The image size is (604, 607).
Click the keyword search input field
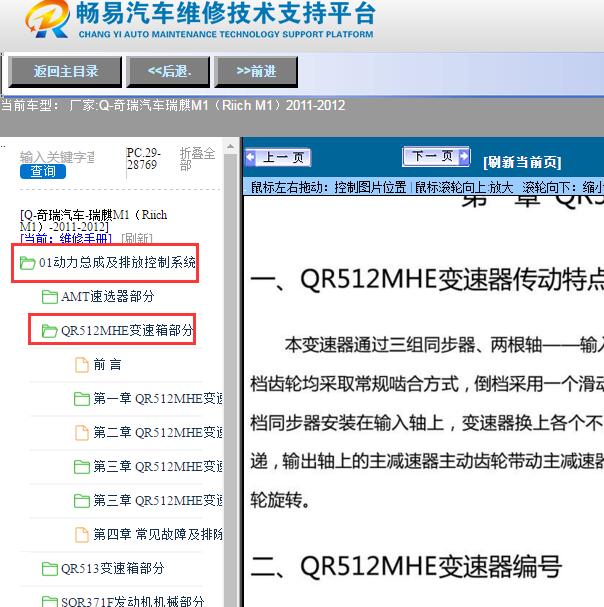coord(57,157)
